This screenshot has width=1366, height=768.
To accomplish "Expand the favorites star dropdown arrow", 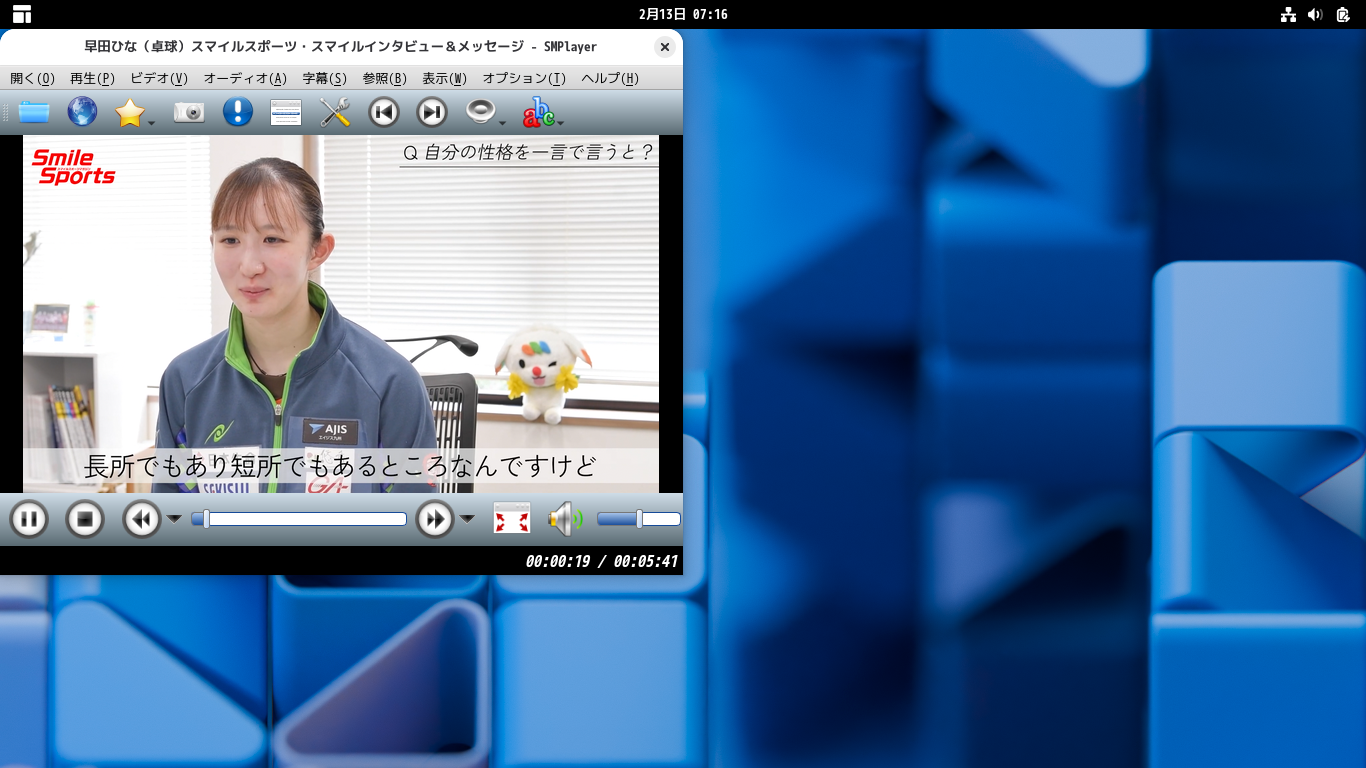I will coord(152,123).
